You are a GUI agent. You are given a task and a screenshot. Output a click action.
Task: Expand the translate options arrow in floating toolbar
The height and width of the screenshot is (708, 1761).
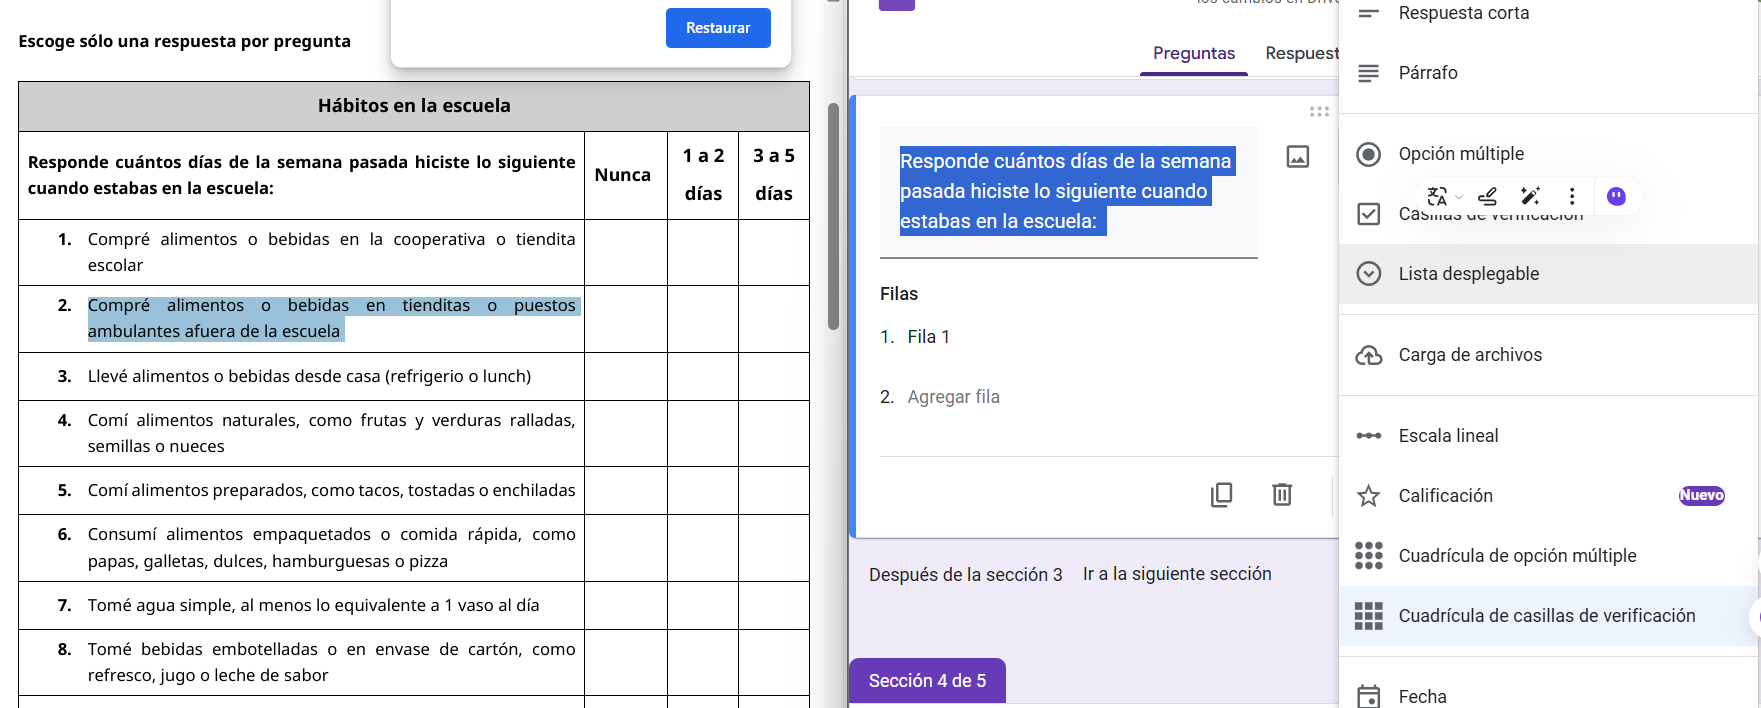tap(1459, 197)
